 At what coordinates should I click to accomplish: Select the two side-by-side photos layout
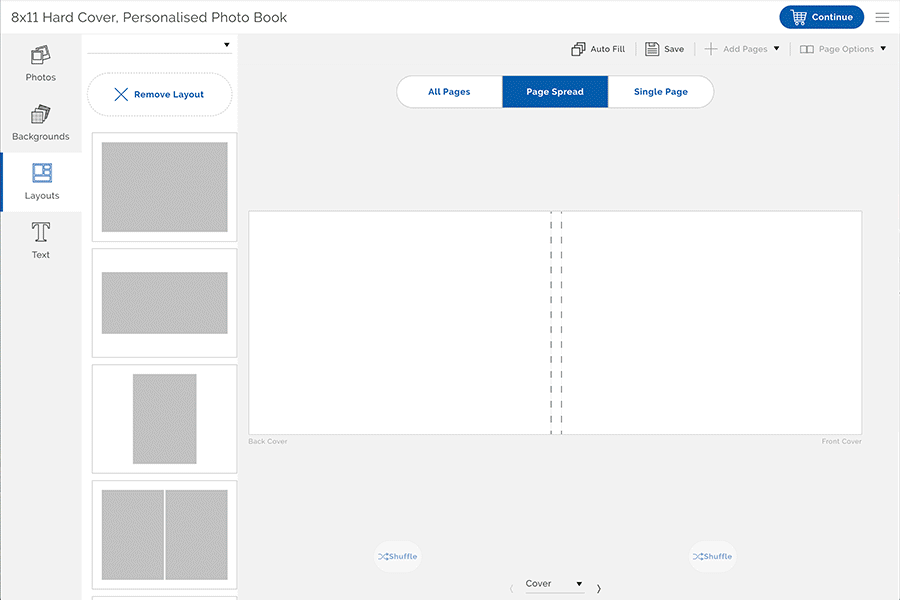coord(165,535)
